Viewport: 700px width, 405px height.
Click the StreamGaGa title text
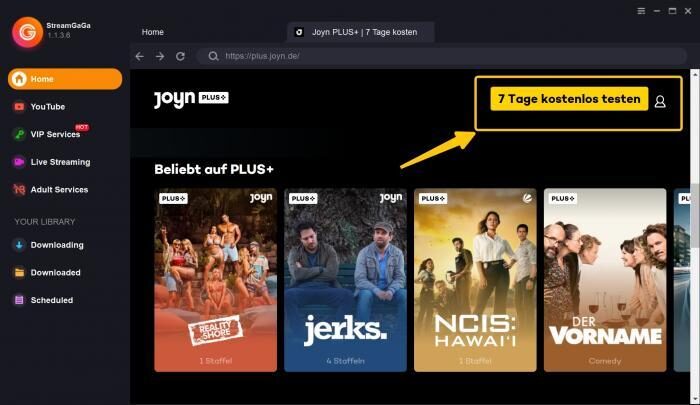[68, 25]
